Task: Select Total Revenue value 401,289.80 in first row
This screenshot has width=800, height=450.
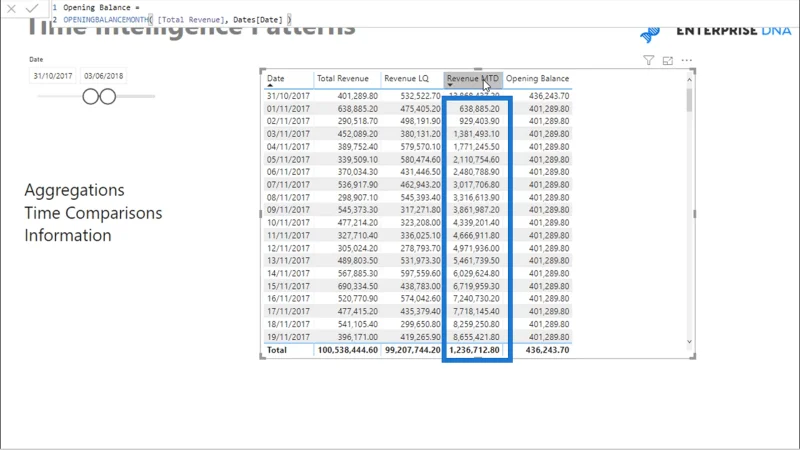Action: tap(358, 96)
